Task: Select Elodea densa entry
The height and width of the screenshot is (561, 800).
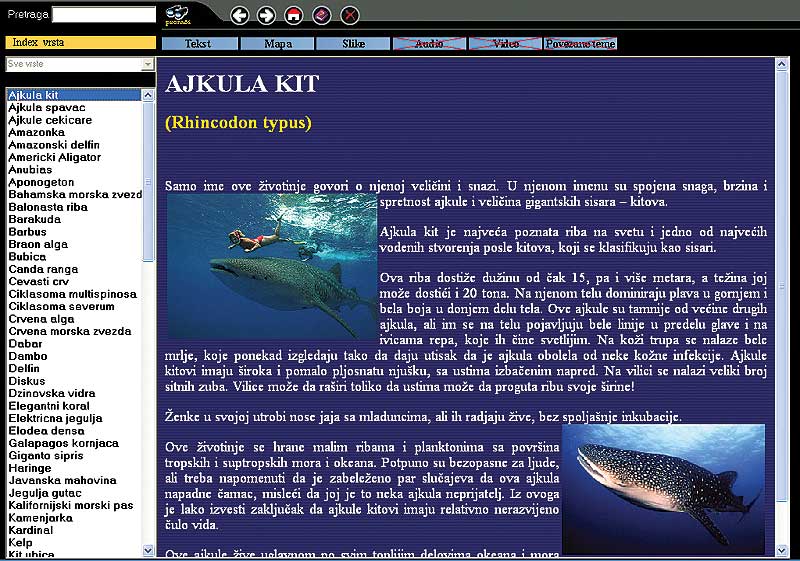Action: pyautogui.click(x=74, y=430)
